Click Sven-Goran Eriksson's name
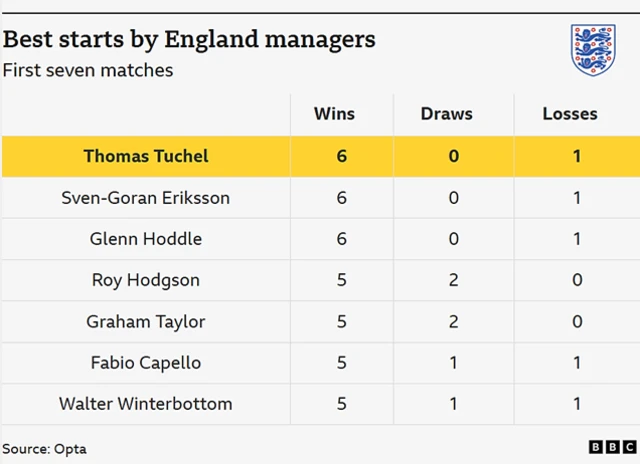Screen dimensions: 640x464 pyautogui.click(x=146, y=198)
